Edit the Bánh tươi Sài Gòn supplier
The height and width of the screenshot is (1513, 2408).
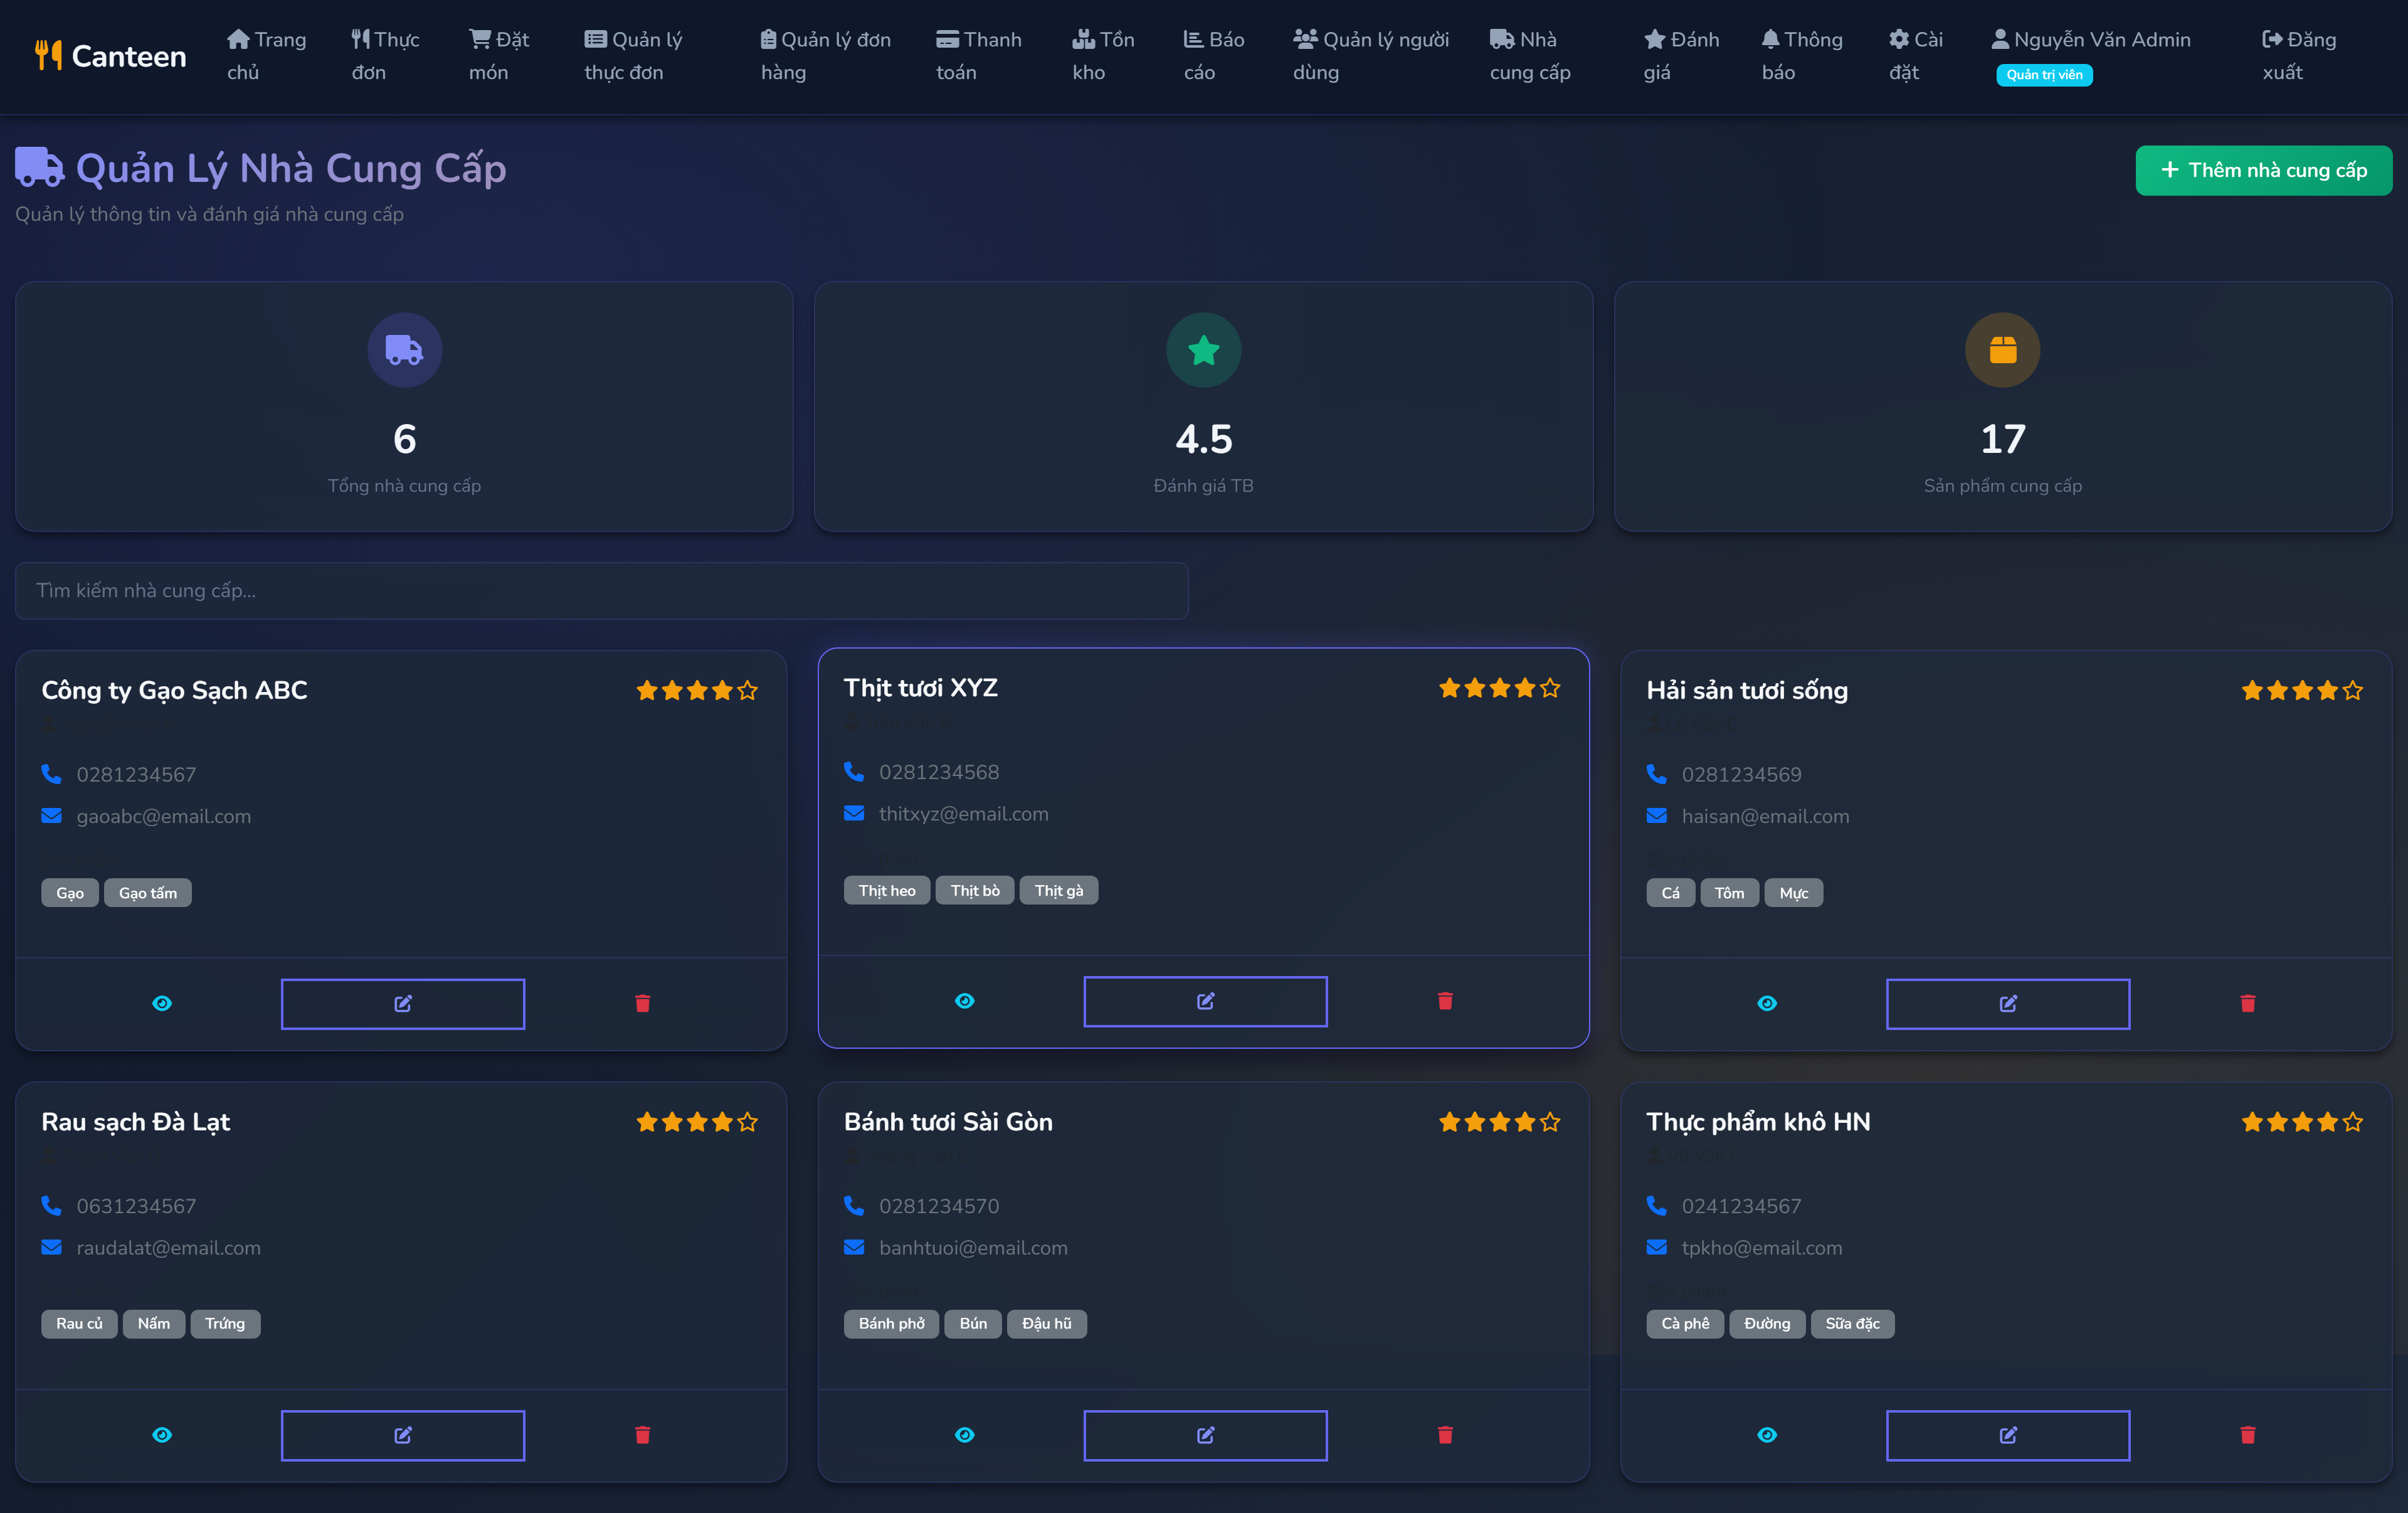coord(1206,1435)
